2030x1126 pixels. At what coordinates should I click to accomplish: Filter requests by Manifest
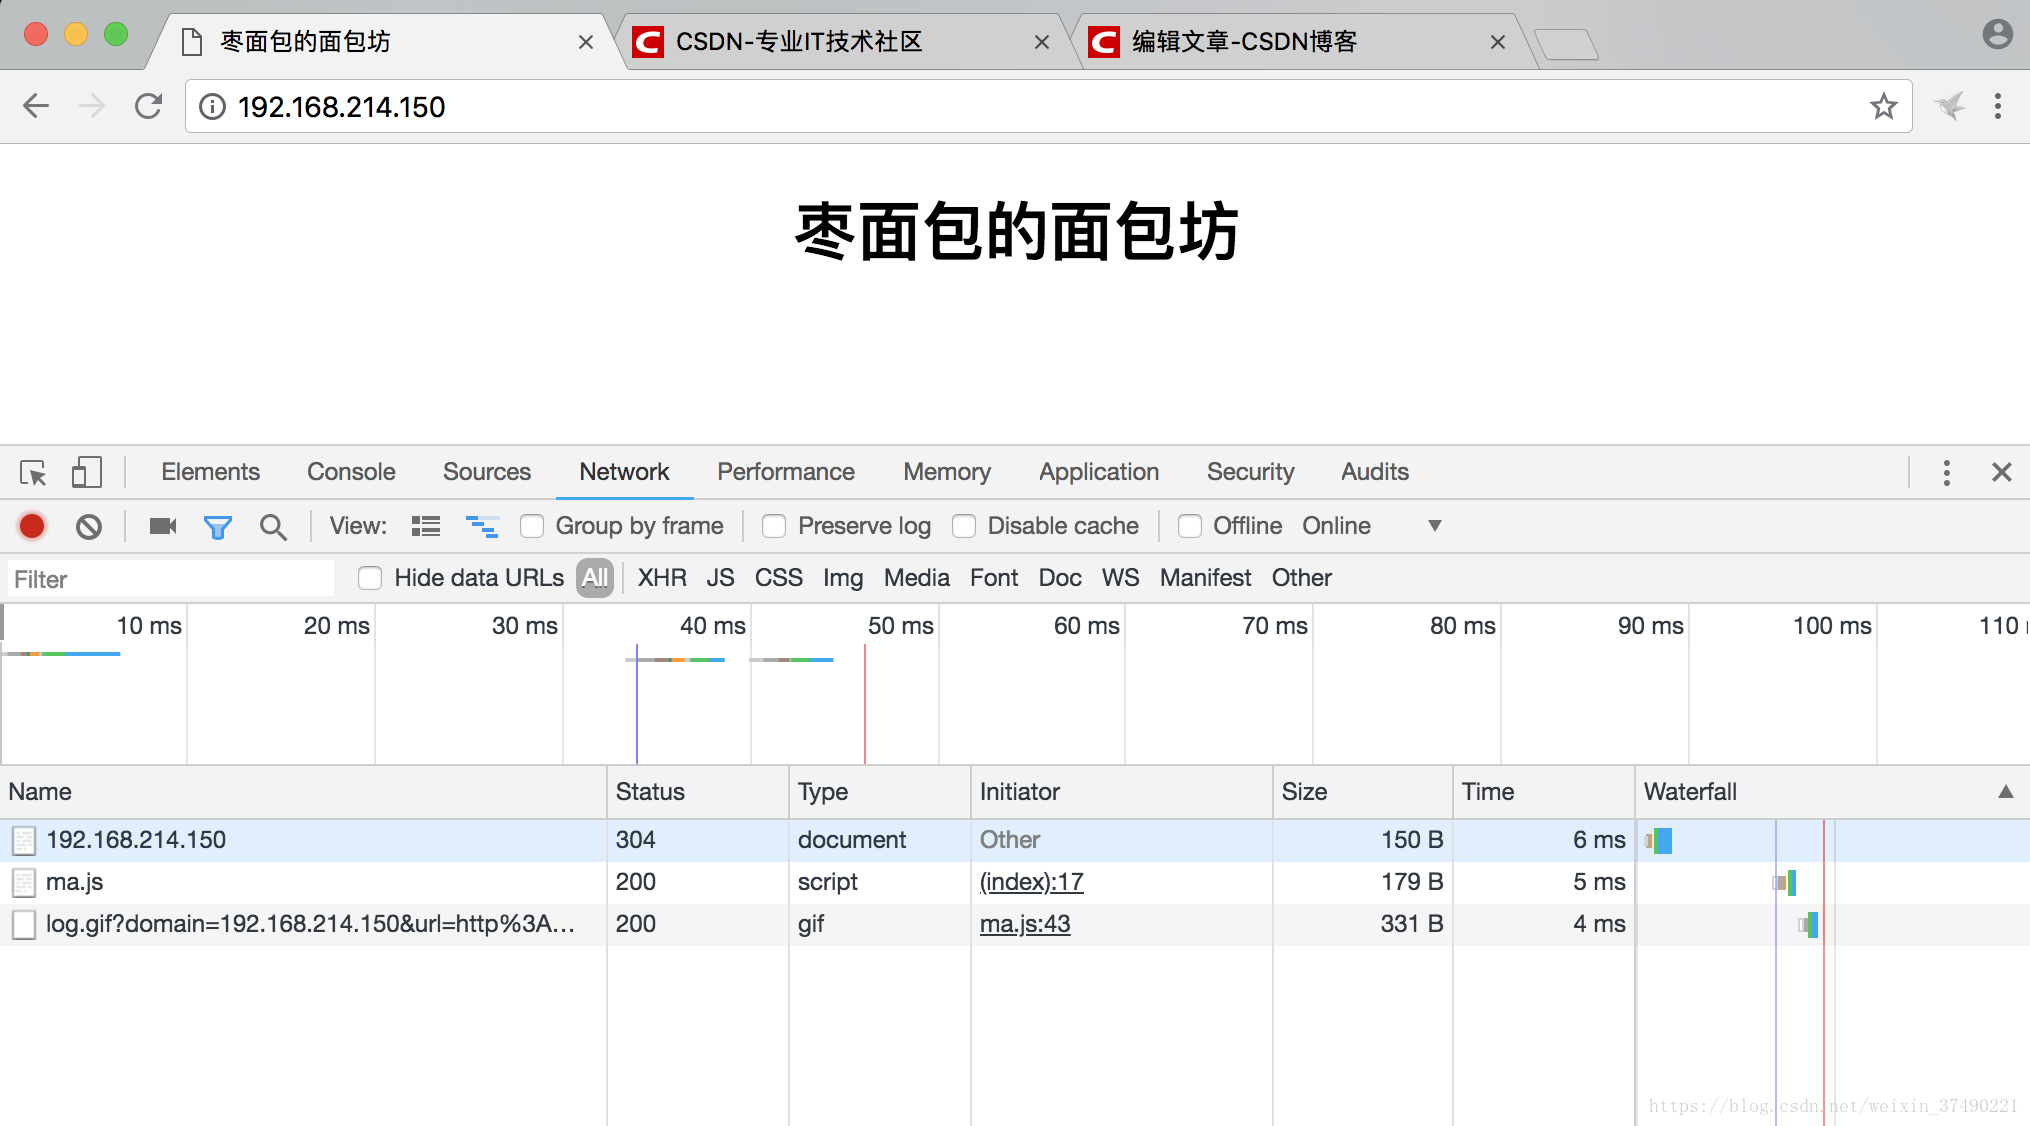pos(1205,578)
